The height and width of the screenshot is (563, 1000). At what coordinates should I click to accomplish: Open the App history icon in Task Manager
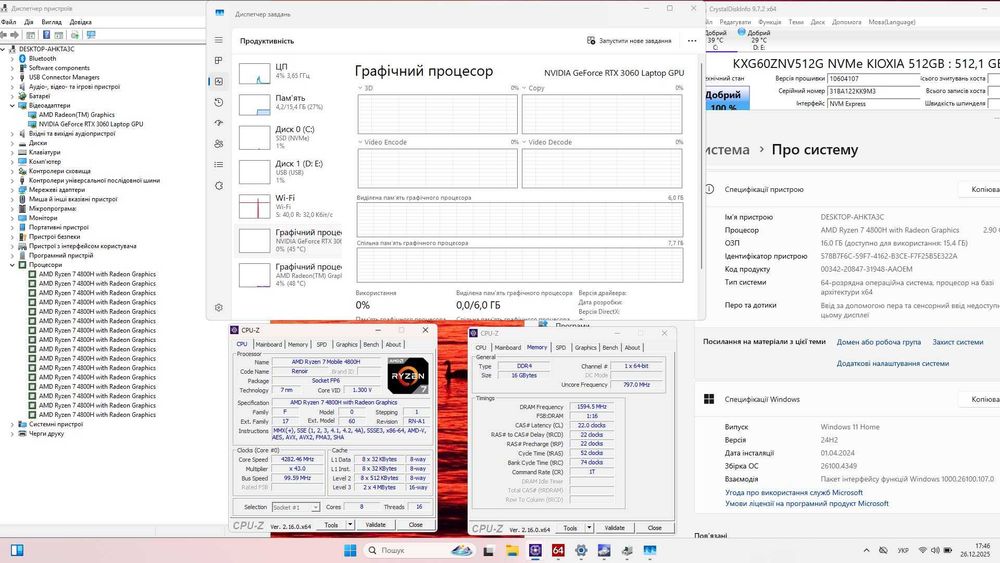click(x=219, y=102)
